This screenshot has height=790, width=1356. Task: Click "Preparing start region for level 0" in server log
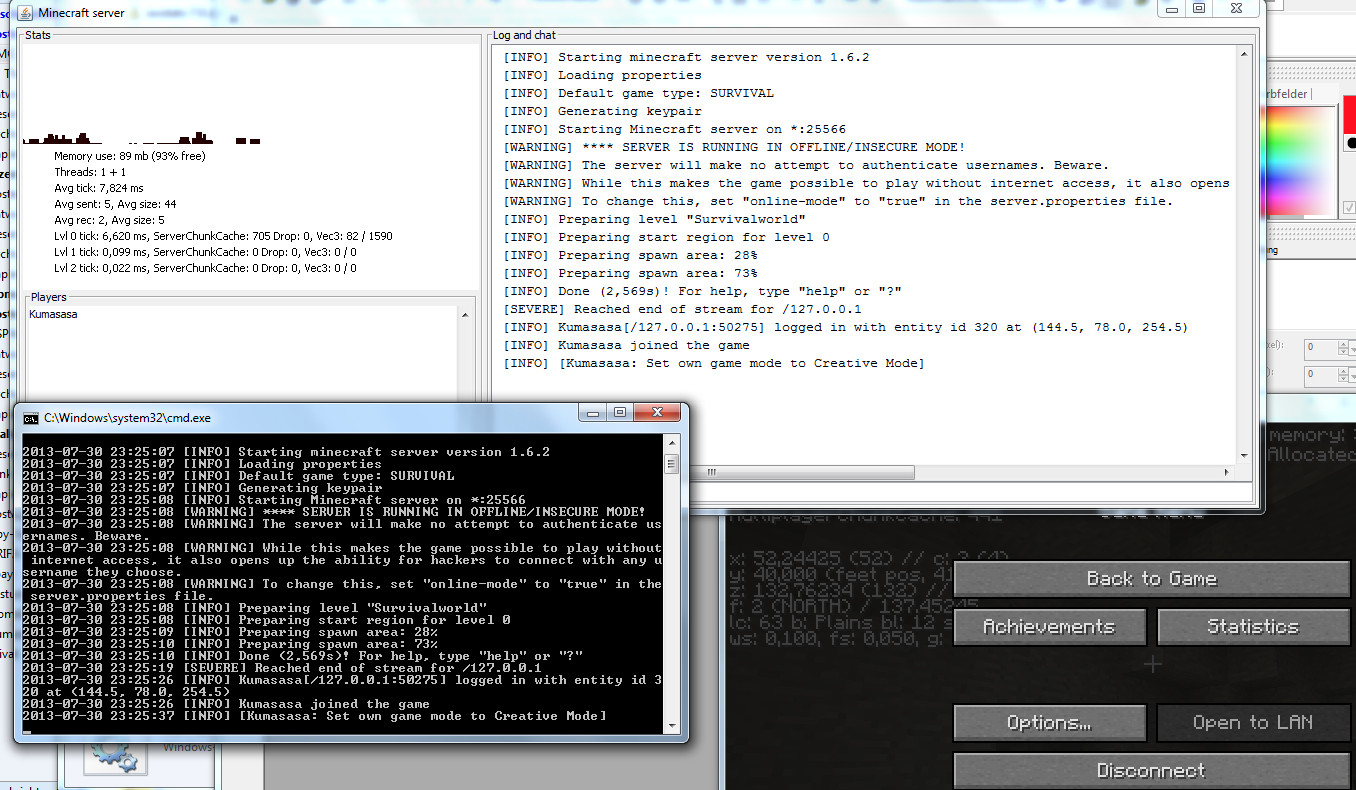(x=666, y=237)
